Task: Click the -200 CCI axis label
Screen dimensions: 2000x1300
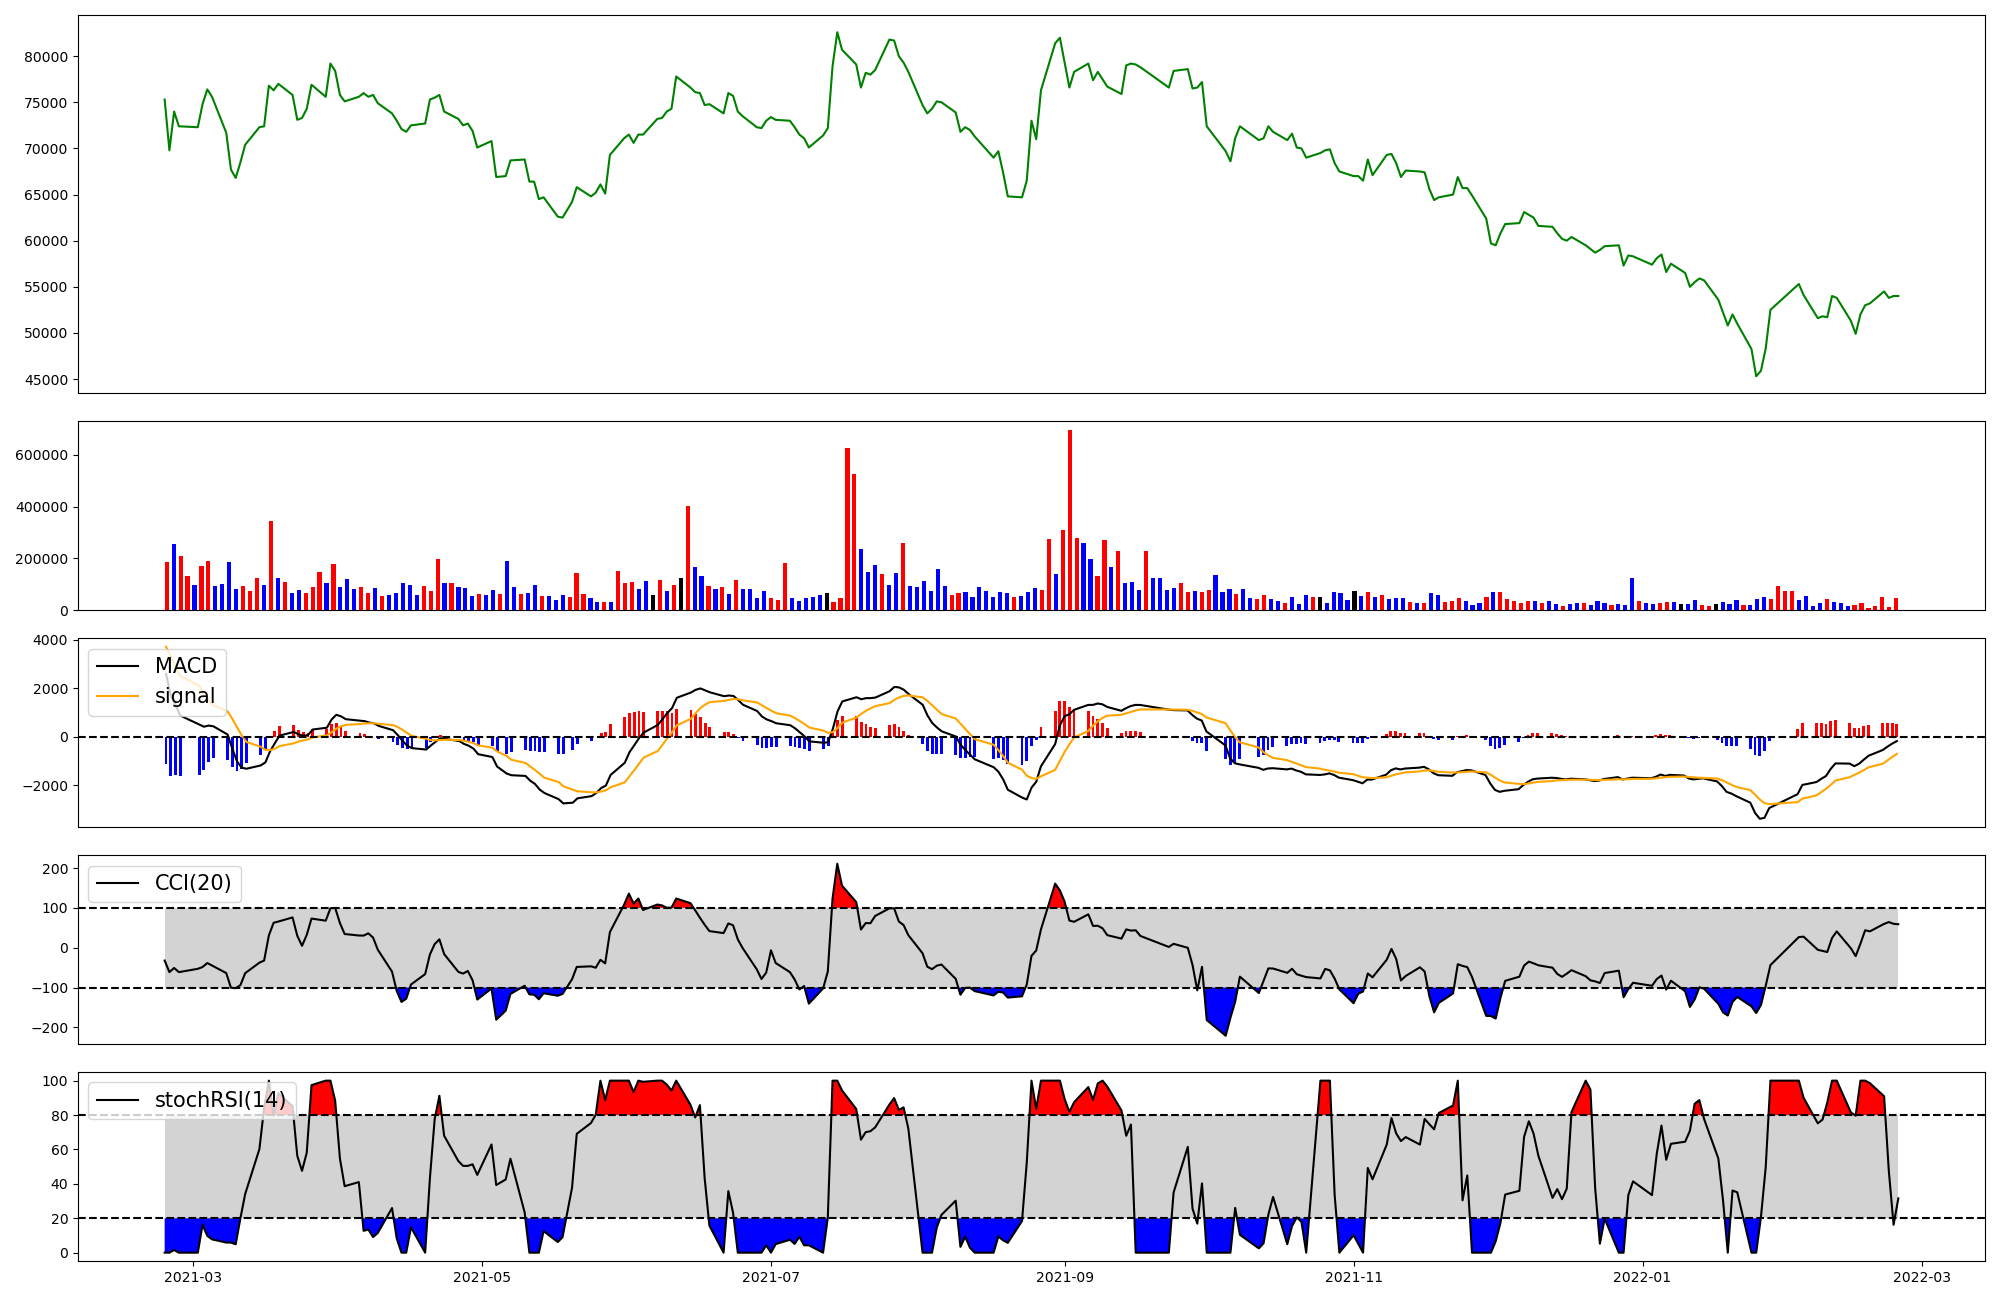Action: [x=48, y=1028]
